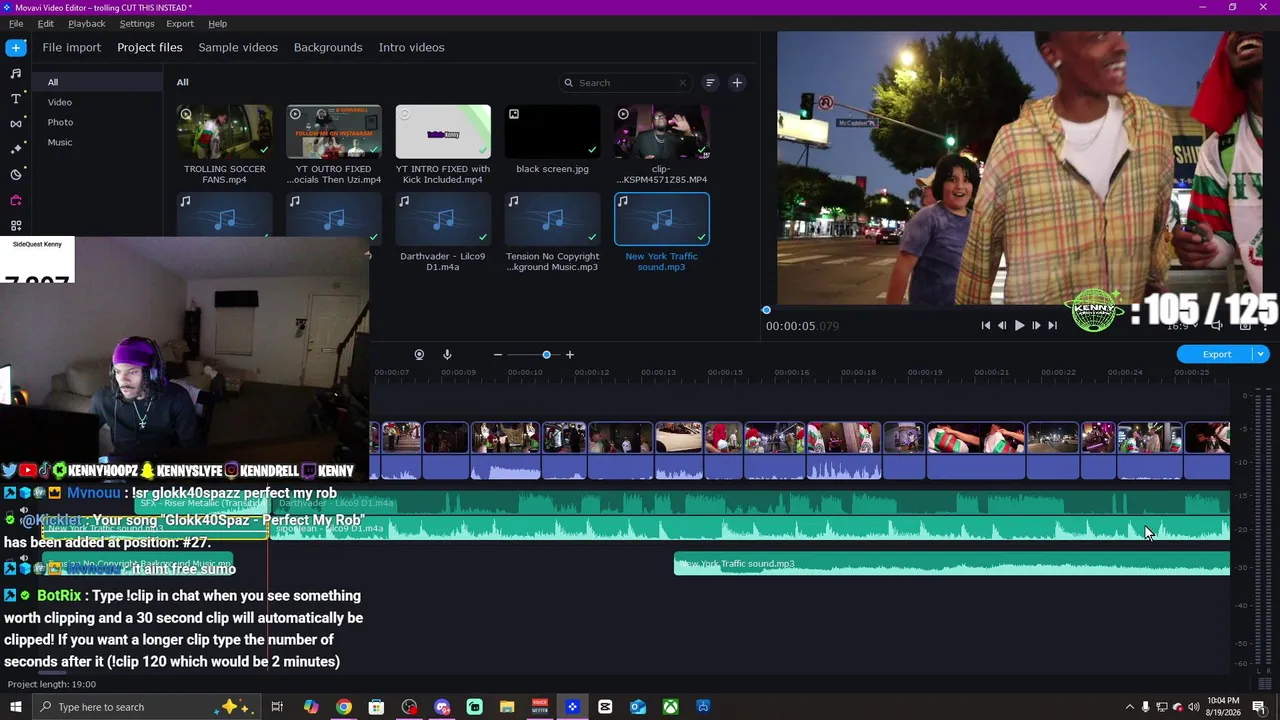Open the More tools grid icon
This screenshot has height=720, width=1280.
click(x=16, y=226)
